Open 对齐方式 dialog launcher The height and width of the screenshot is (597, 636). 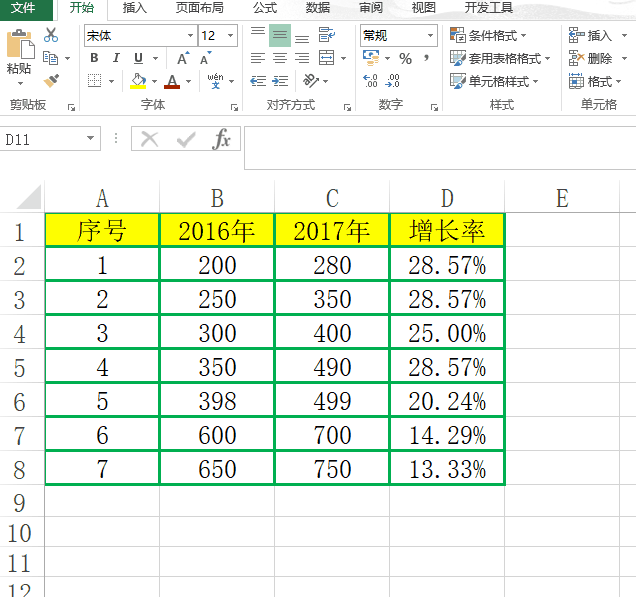pyautogui.click(x=347, y=107)
